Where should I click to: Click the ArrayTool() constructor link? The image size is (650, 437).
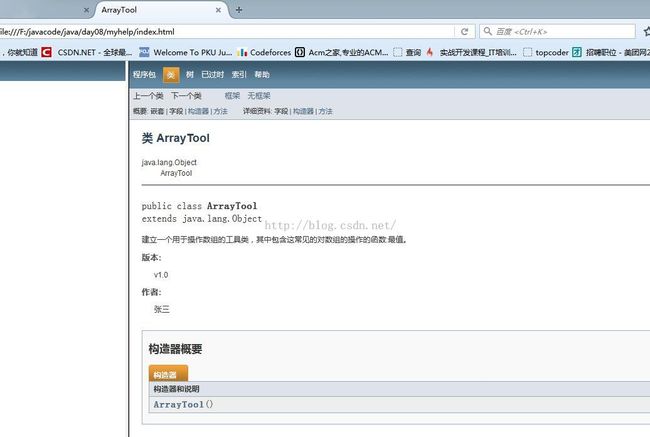[x=179, y=404]
